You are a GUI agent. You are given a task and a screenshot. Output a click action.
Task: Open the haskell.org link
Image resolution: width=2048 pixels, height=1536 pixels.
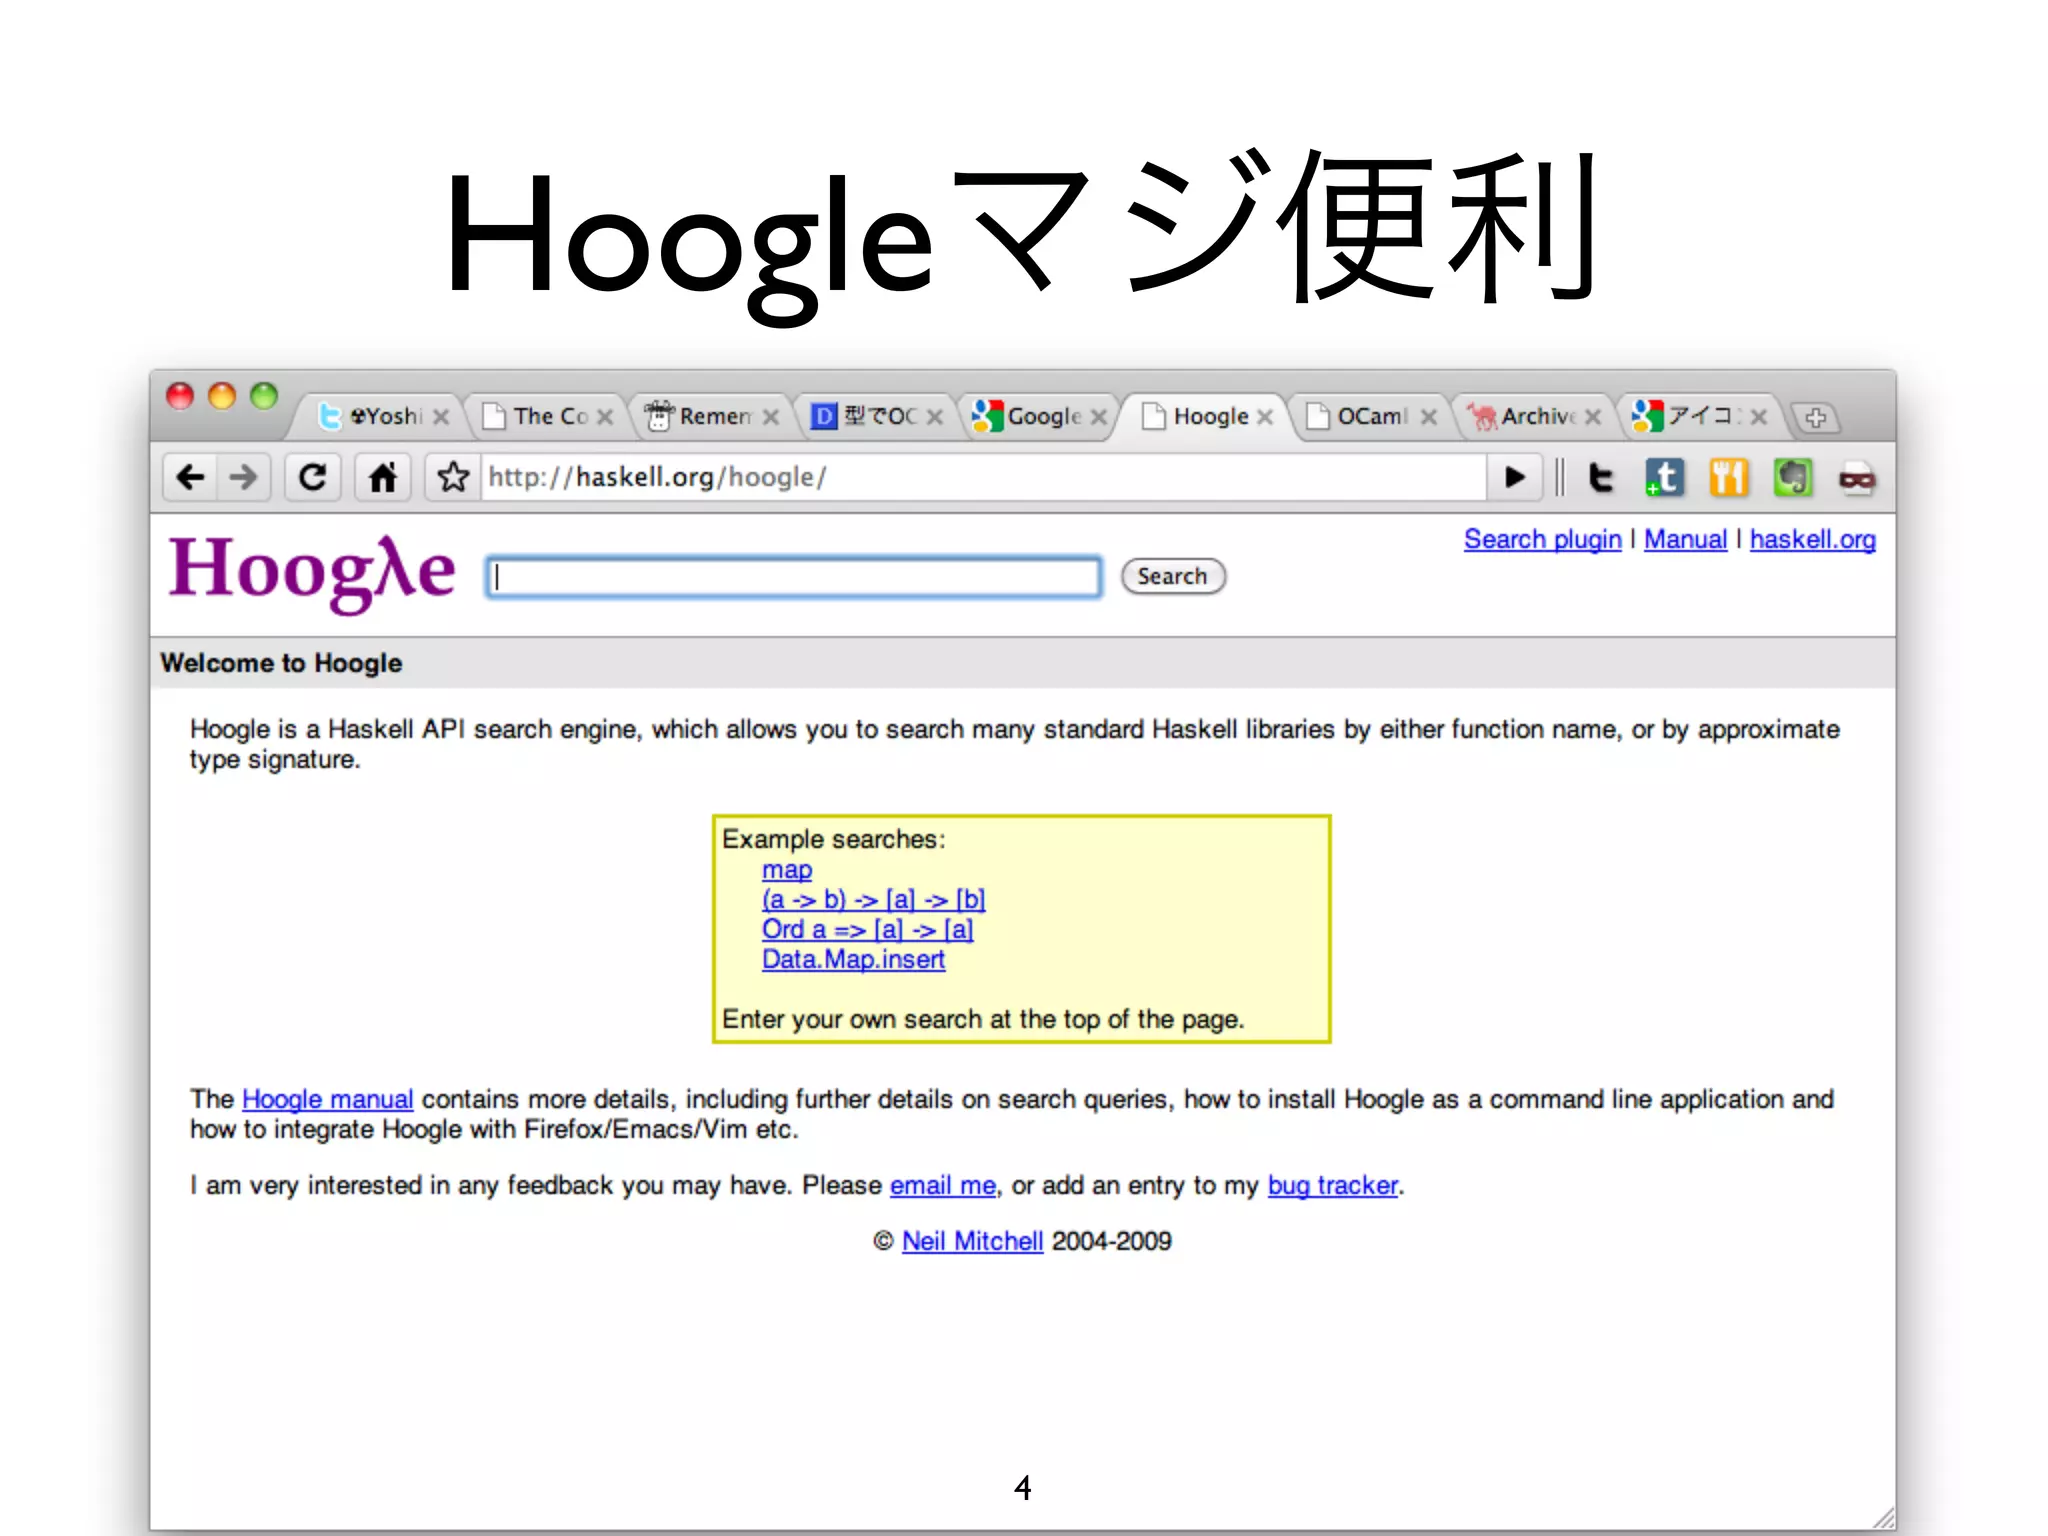pyautogui.click(x=1812, y=539)
